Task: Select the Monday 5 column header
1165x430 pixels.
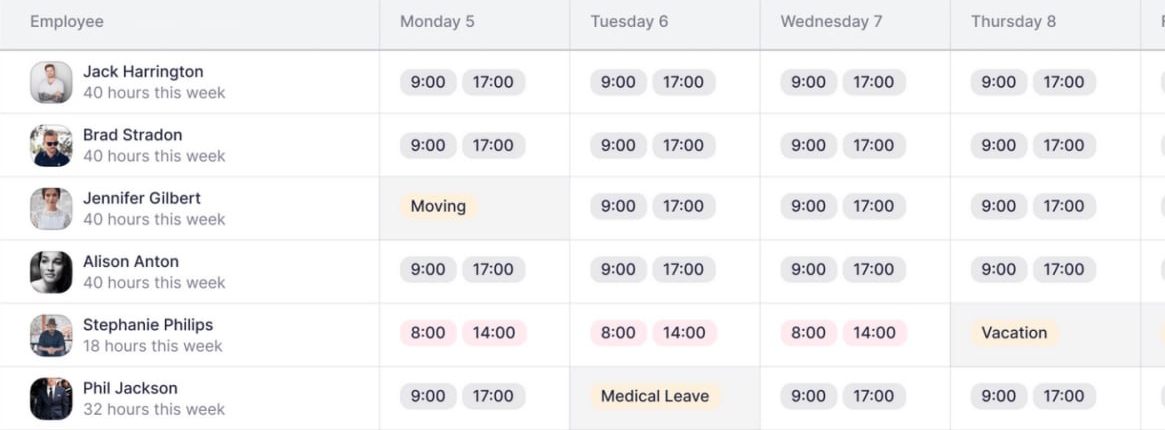Action: click(x=437, y=22)
